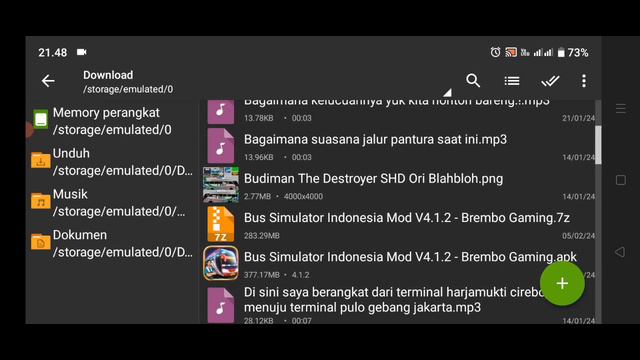The image size is (640, 360).
Task: Open the Download path dropdown triangle
Action: click(447, 93)
